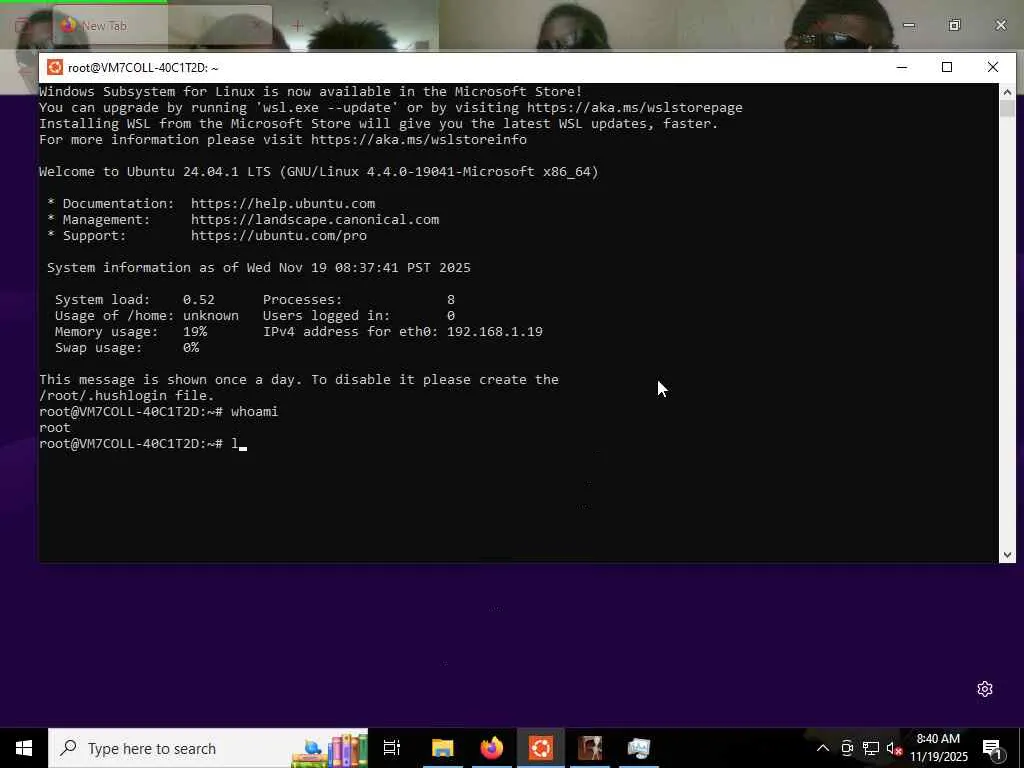Click the 'Usage of /home: unknown' entry
The height and width of the screenshot is (768, 1024).
[x=147, y=315]
